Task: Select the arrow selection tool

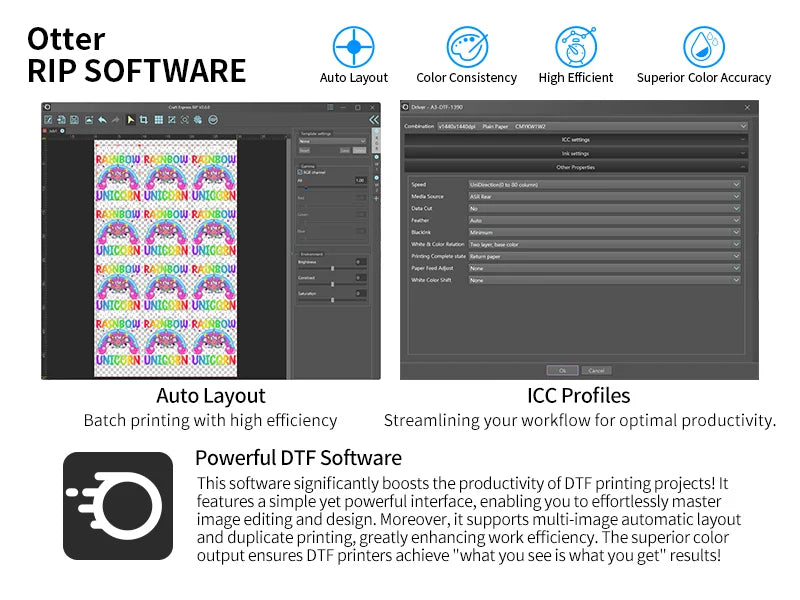Action: coord(128,118)
